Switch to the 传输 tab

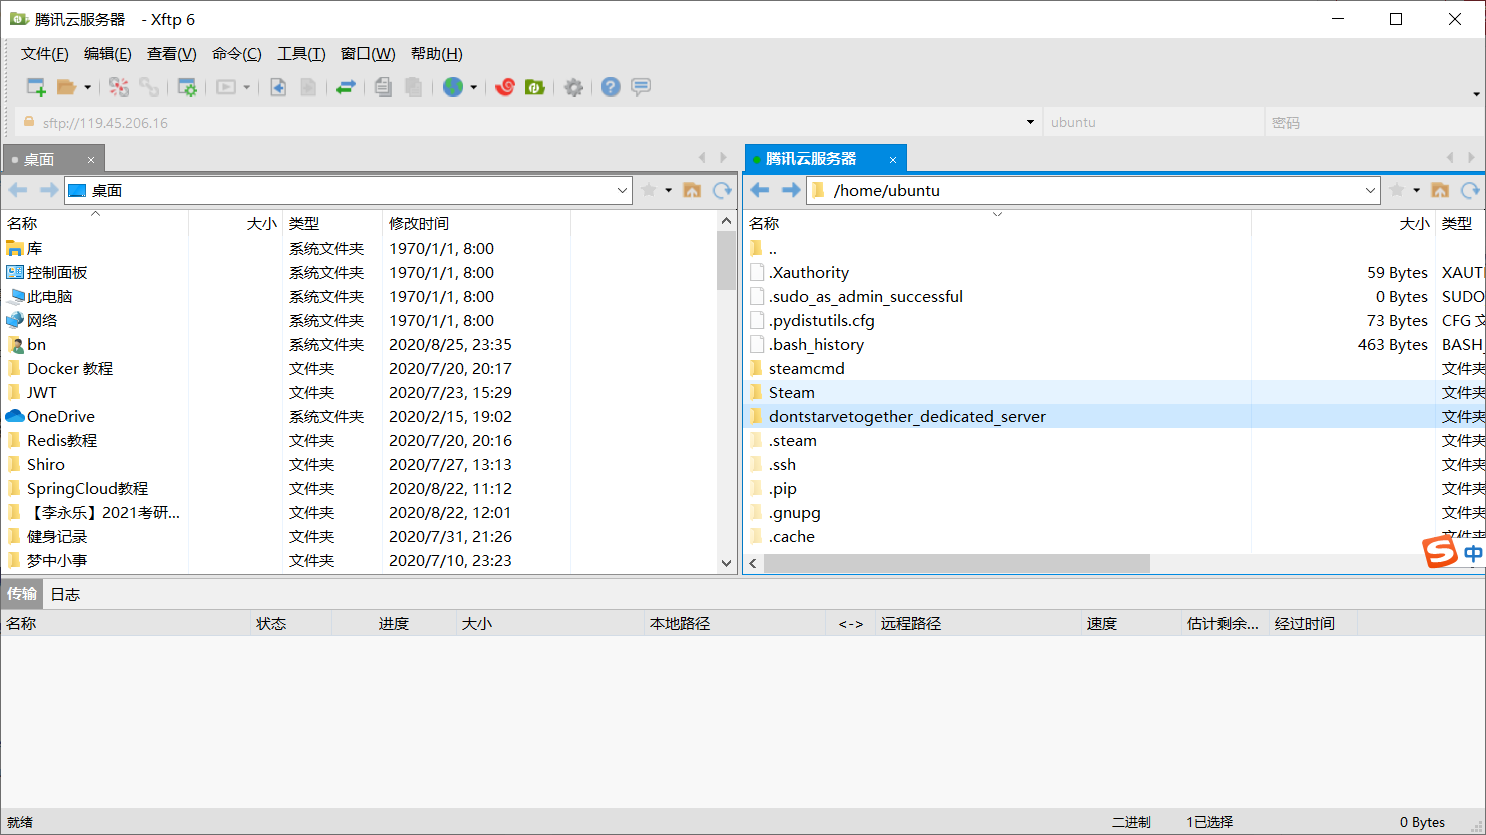coord(22,594)
